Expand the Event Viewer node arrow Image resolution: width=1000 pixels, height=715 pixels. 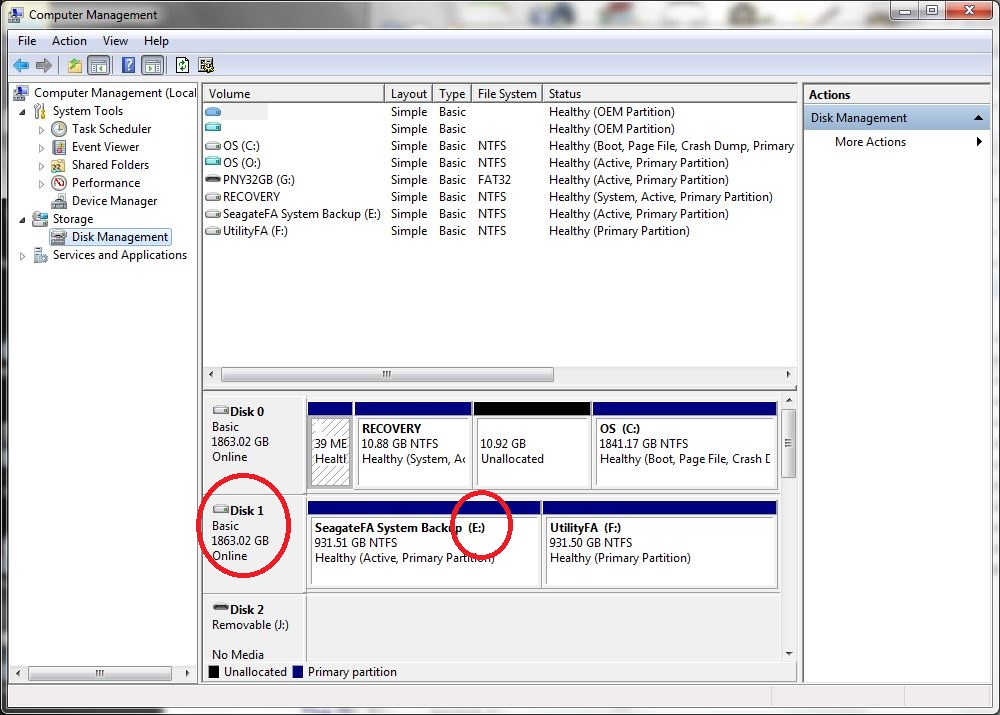coord(41,148)
